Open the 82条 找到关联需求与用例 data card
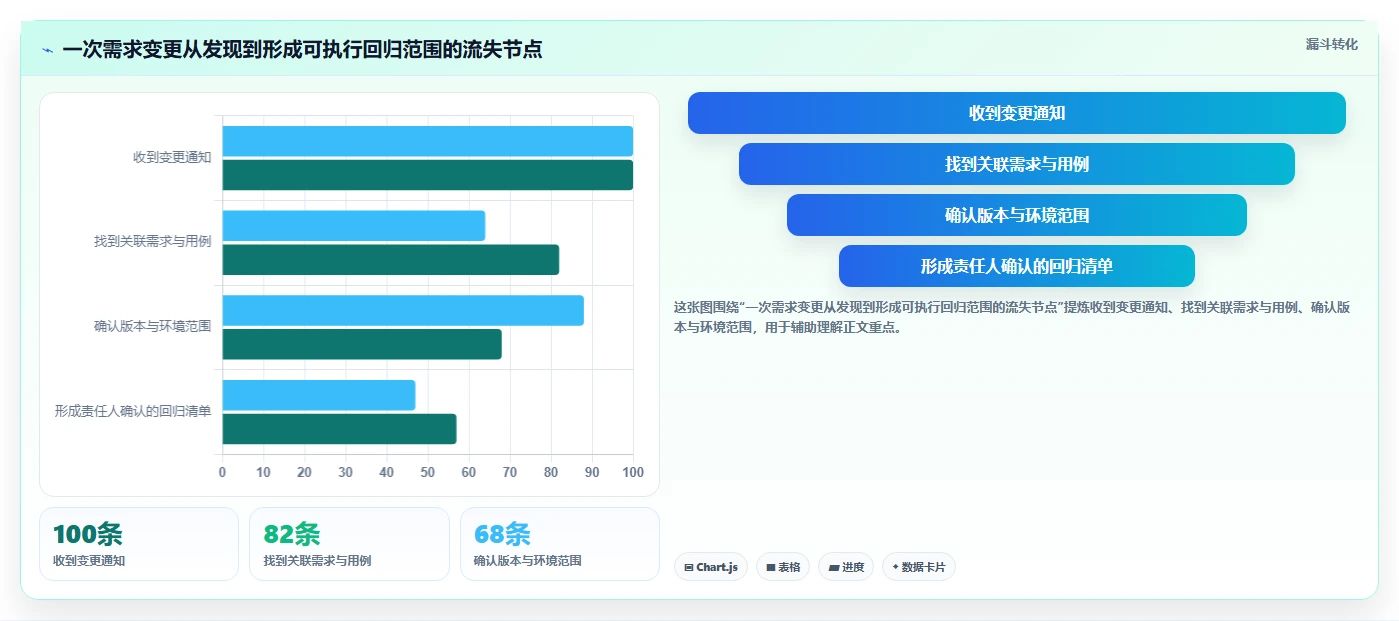 coord(349,544)
